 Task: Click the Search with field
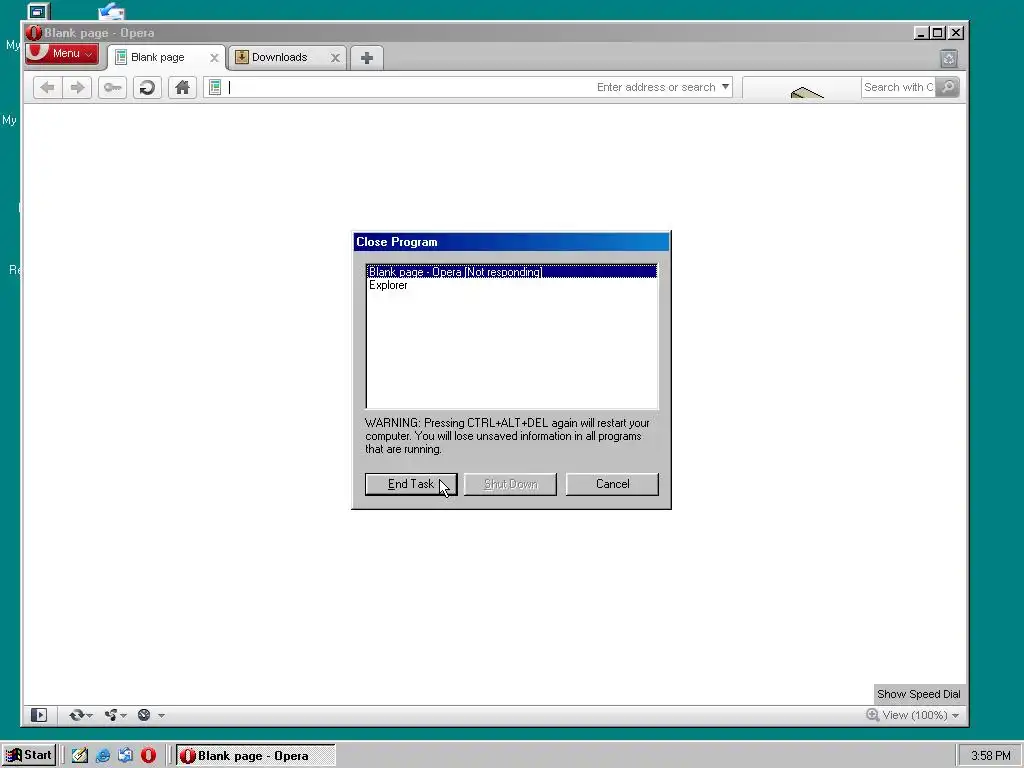tap(898, 87)
